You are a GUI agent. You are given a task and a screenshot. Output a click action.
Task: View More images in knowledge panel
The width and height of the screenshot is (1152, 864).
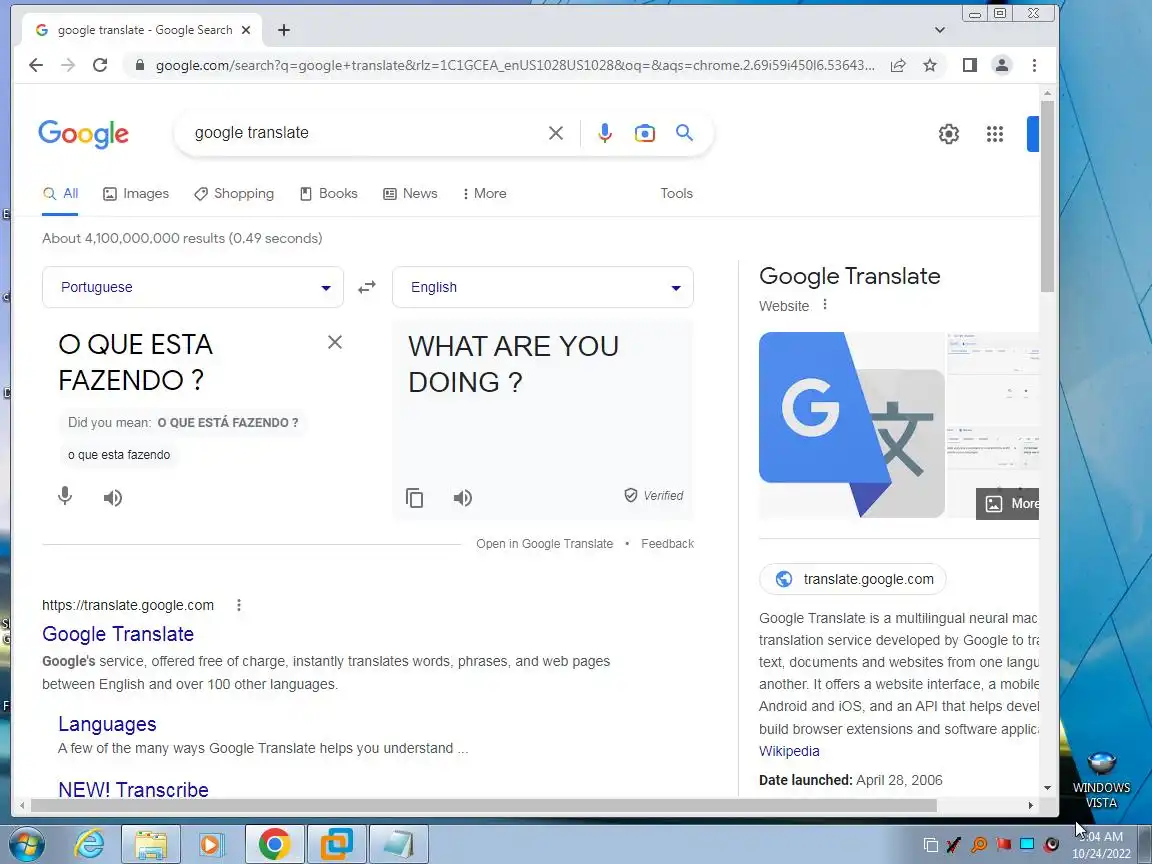point(1007,503)
